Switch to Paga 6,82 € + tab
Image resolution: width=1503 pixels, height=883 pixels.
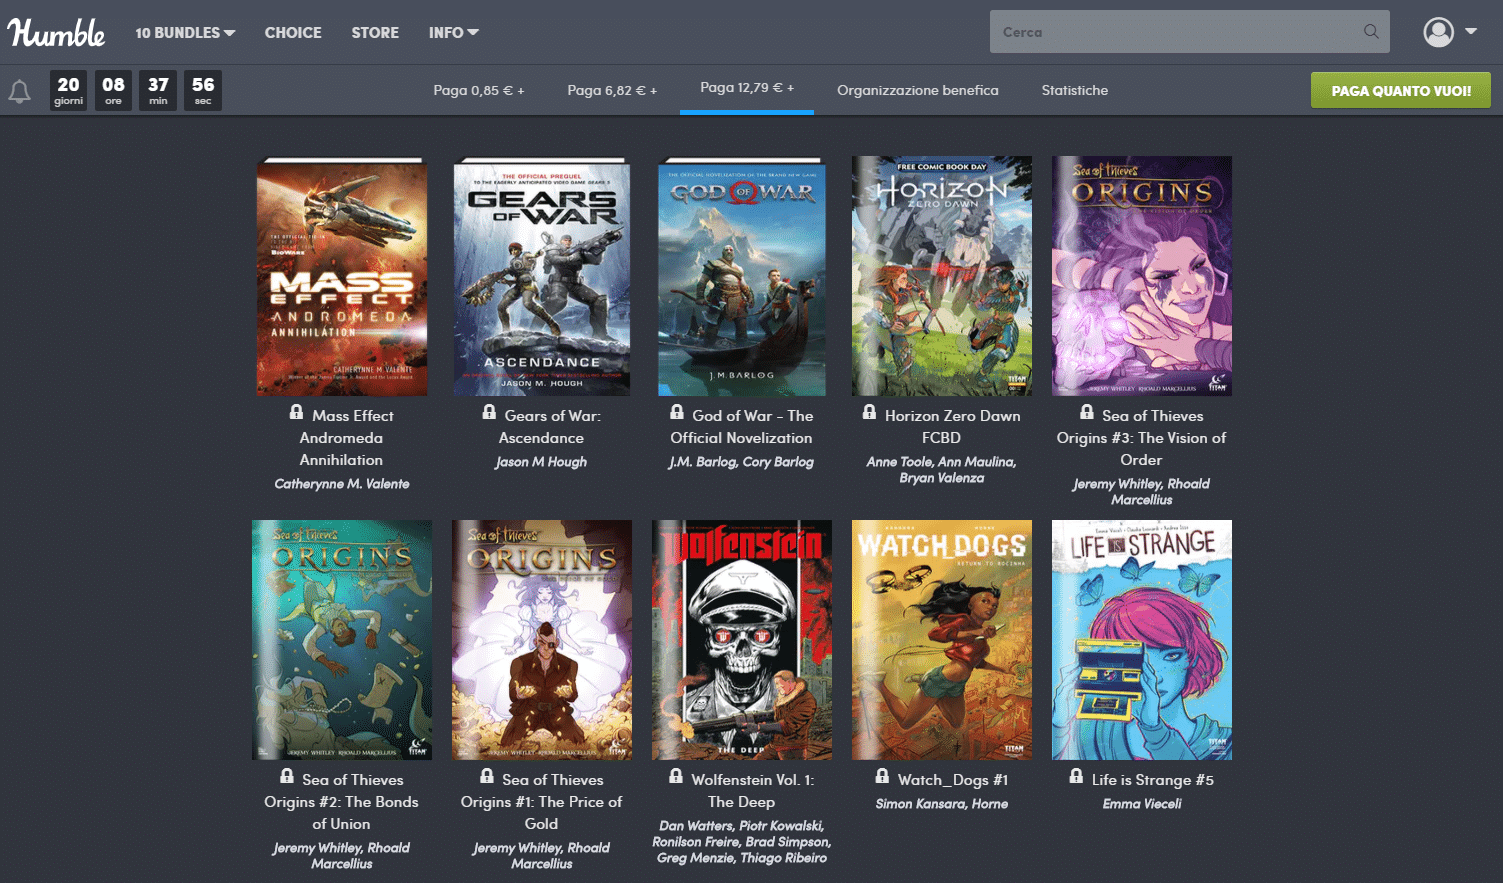click(612, 90)
